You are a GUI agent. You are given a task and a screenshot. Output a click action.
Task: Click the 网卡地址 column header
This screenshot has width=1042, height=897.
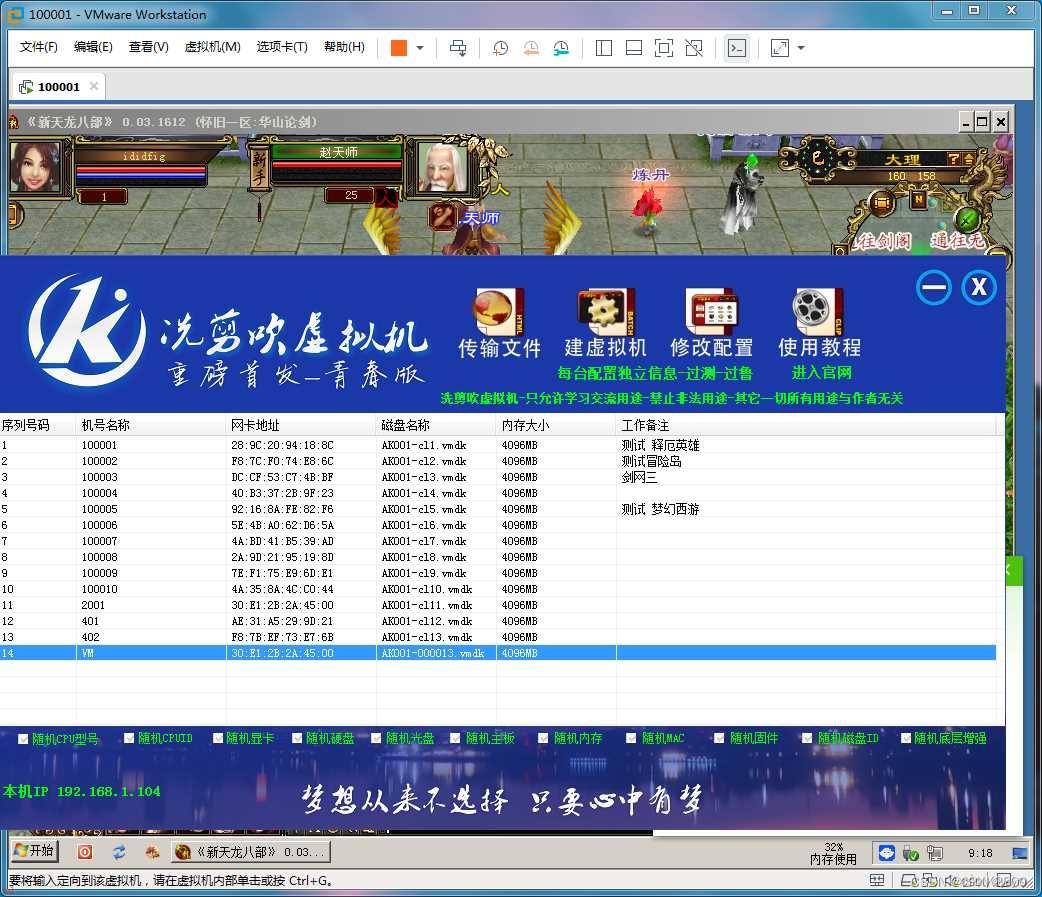301,425
